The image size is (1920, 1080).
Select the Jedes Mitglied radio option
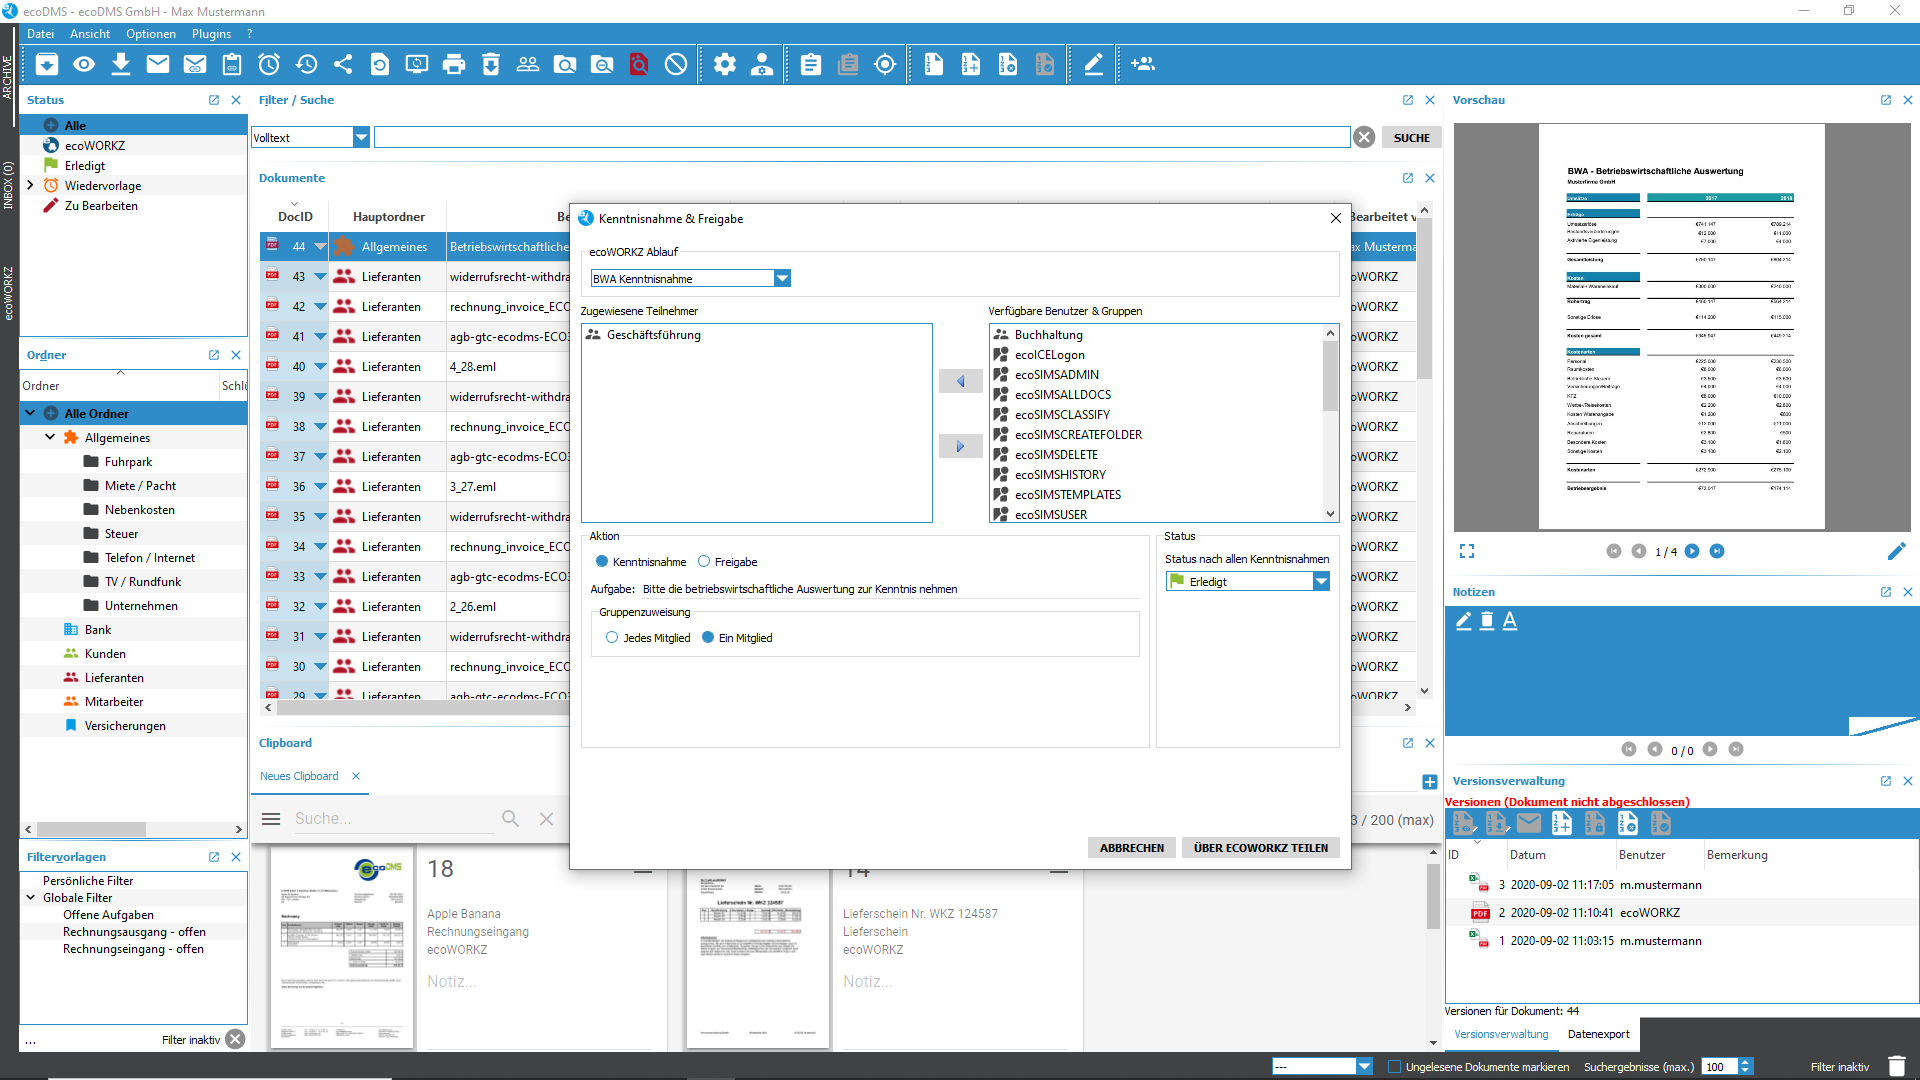612,638
